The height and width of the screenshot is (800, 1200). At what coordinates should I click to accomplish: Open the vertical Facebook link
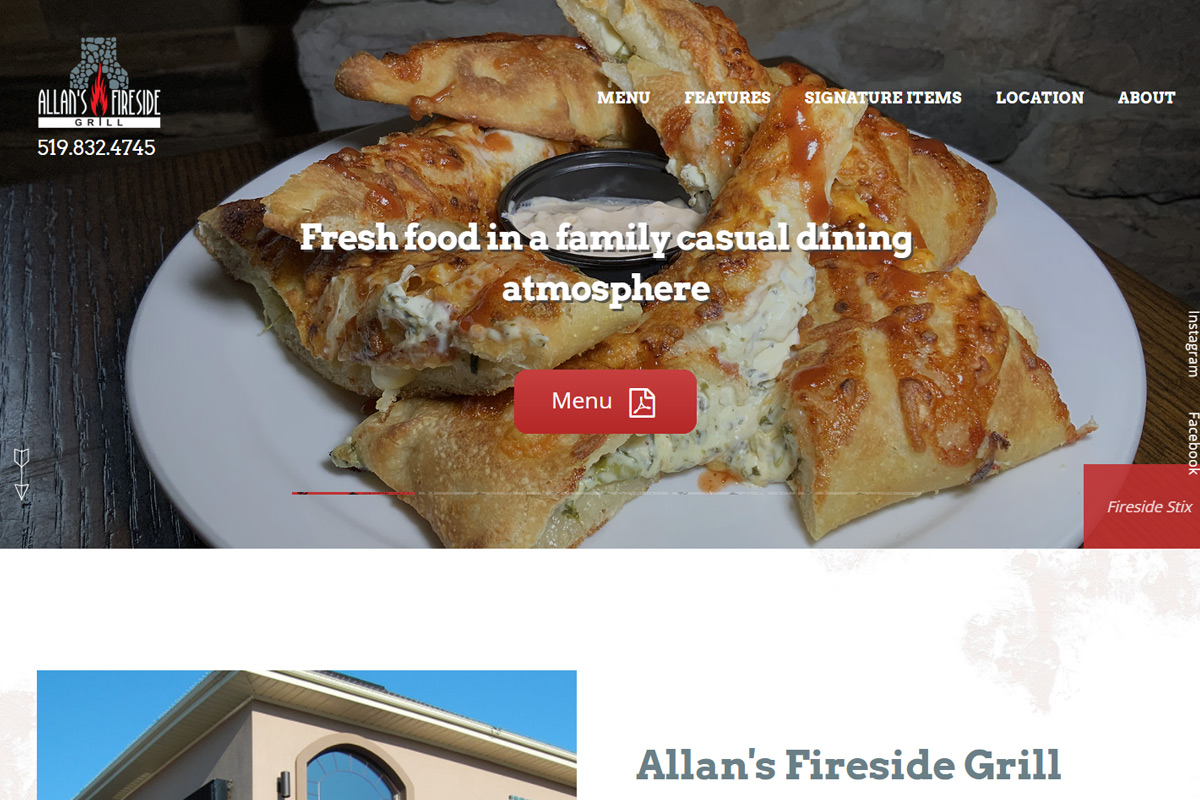point(1192,443)
